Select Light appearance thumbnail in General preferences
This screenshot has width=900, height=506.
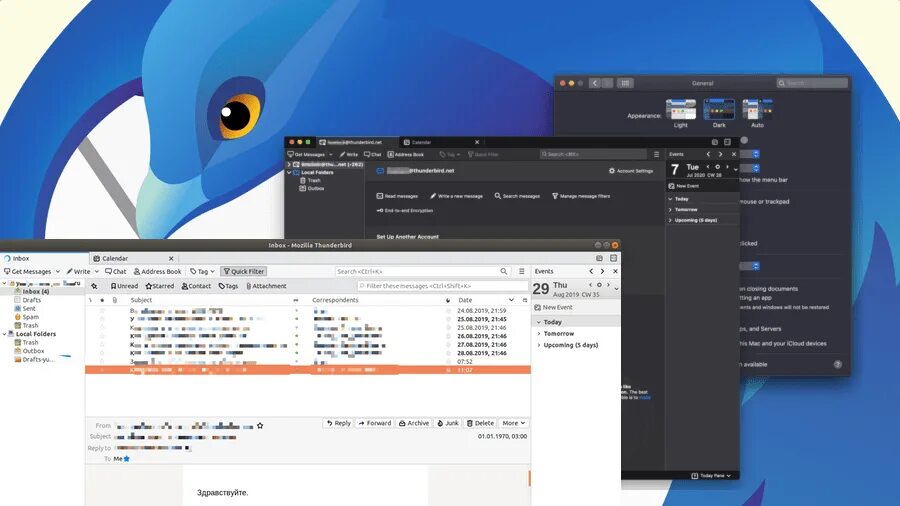pos(681,109)
